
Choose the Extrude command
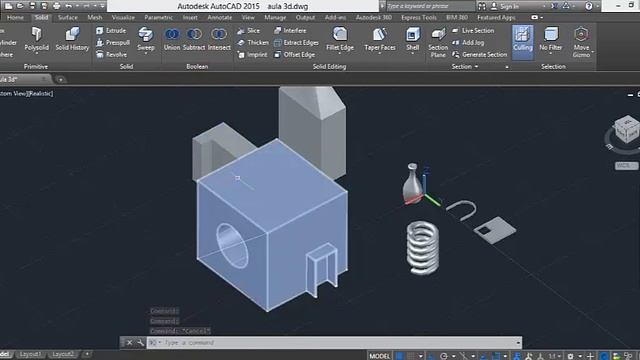pos(111,31)
